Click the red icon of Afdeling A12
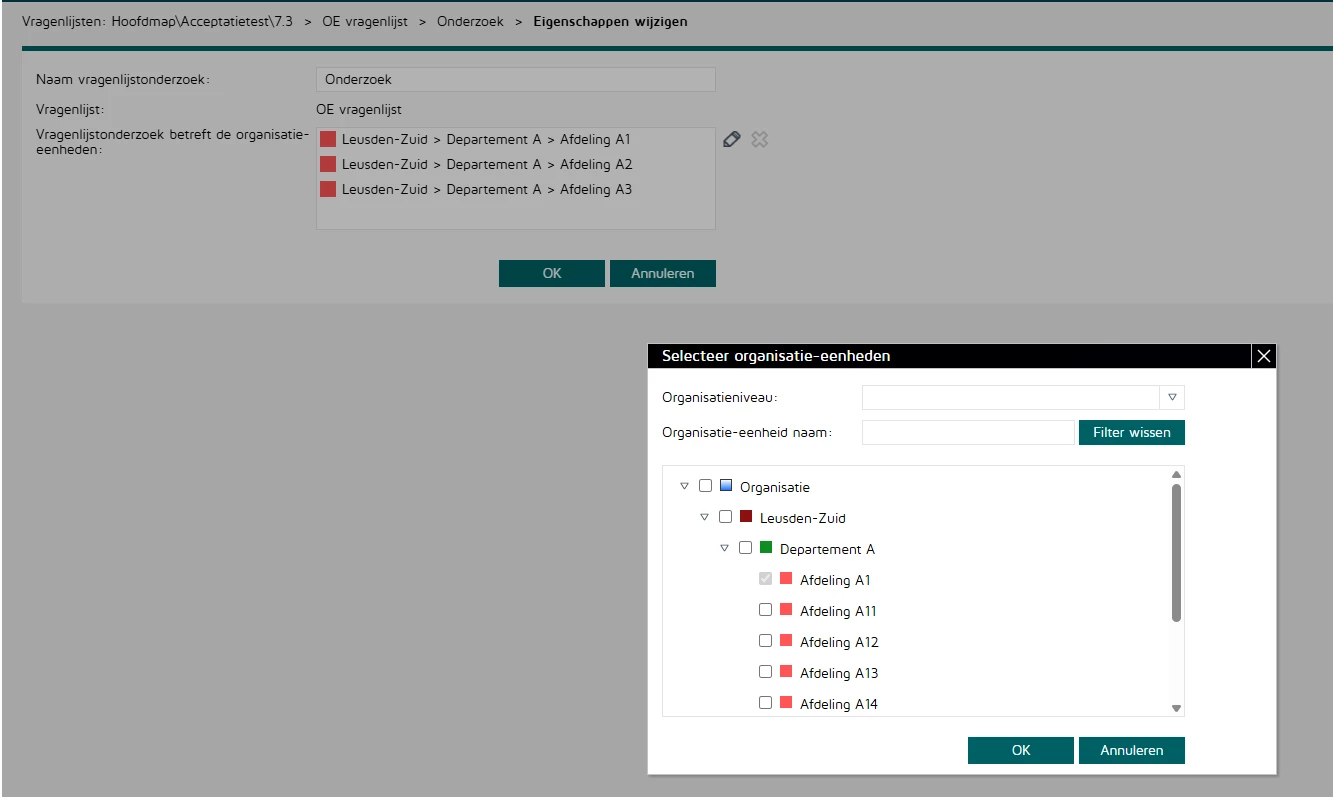This screenshot has height=797, width=1333. tap(786, 641)
